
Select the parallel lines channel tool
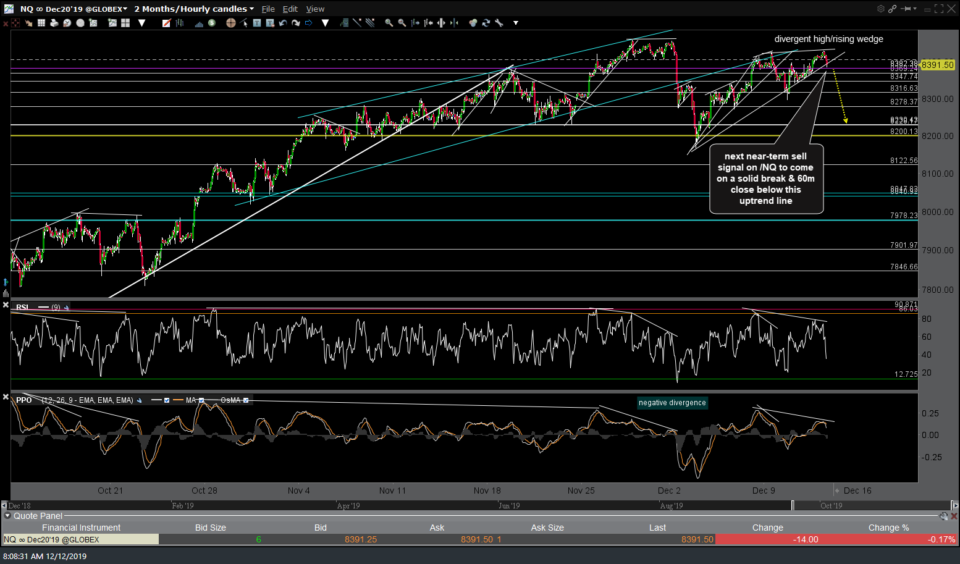(x=370, y=23)
